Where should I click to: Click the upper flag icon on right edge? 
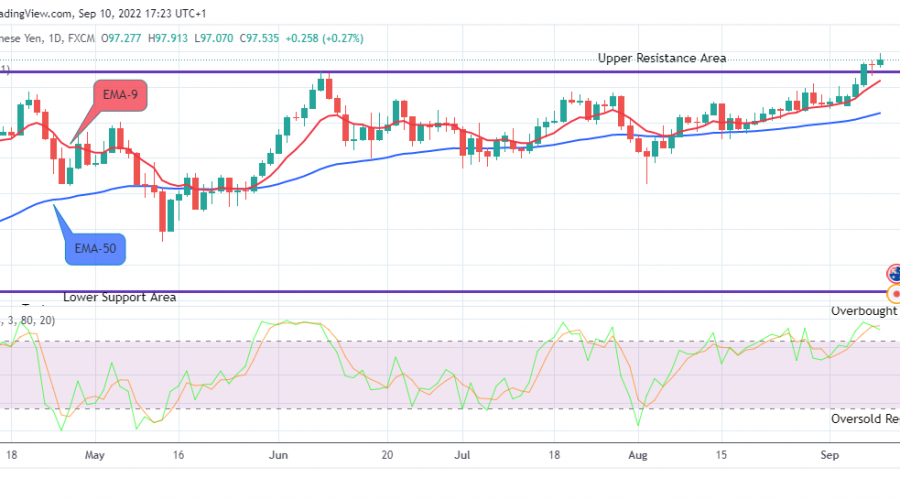[x=893, y=274]
